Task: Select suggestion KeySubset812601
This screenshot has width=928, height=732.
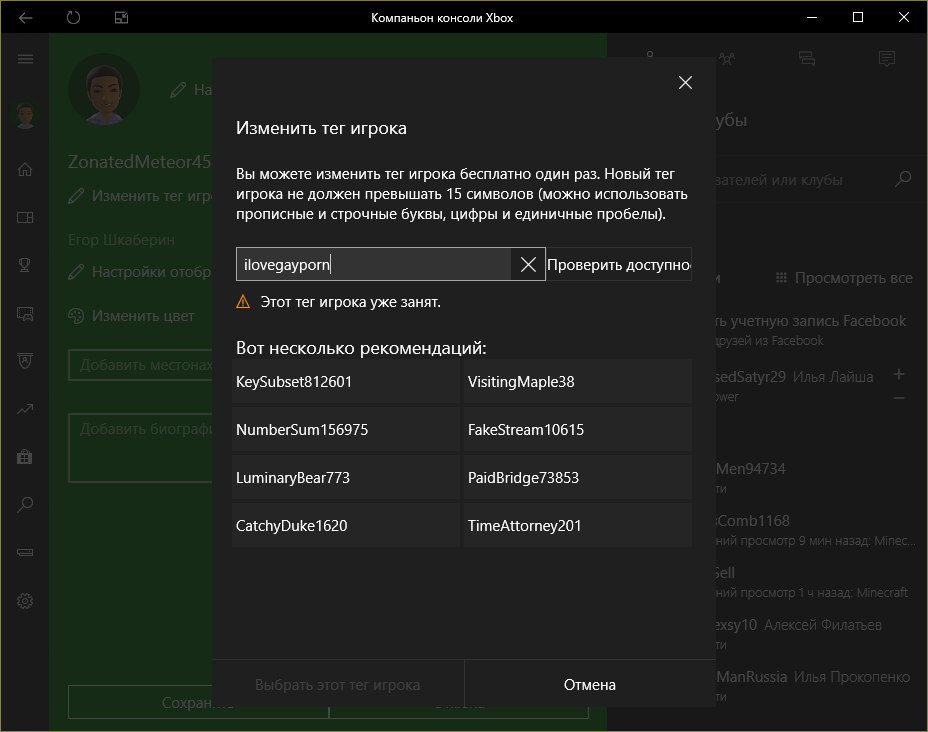Action: pos(346,382)
